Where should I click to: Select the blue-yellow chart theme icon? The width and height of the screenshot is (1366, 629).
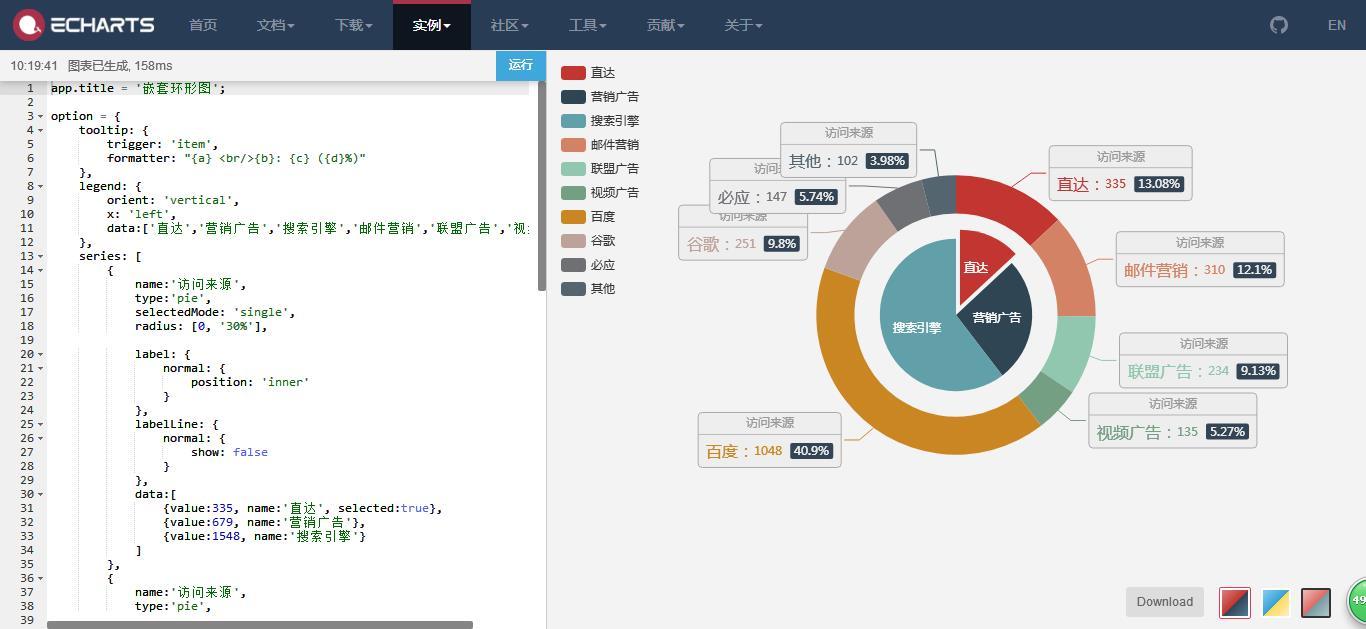coord(1275,602)
